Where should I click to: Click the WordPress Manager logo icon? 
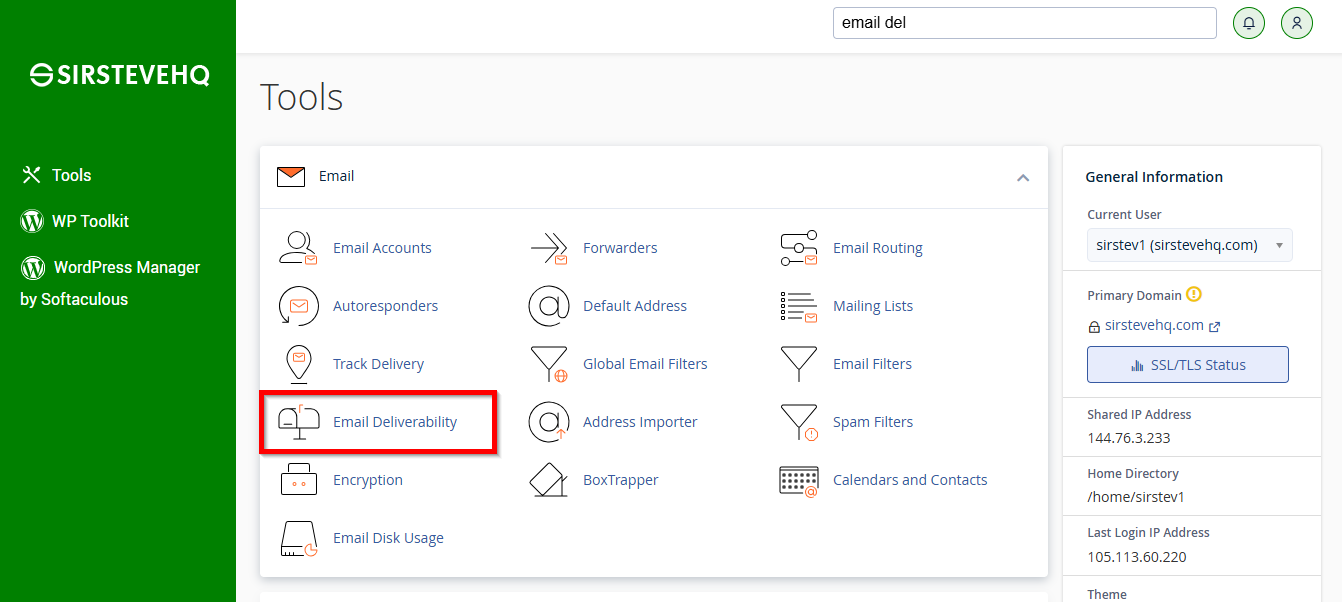point(32,267)
